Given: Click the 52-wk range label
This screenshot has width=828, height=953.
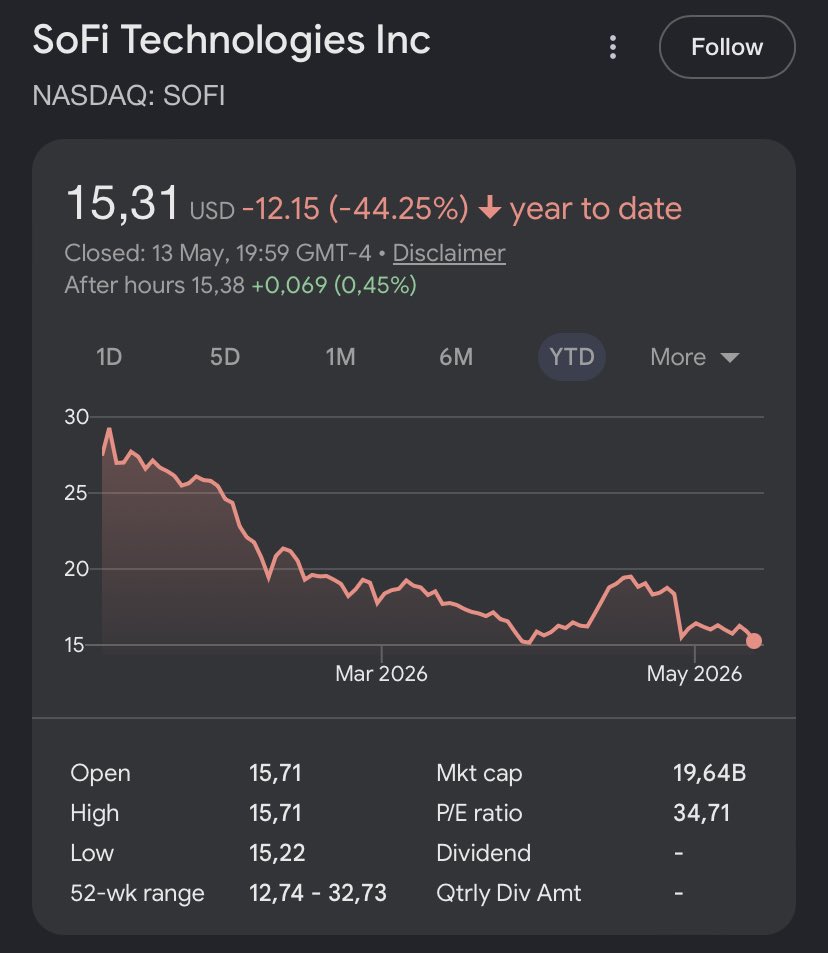Looking at the screenshot, I should click(x=137, y=893).
